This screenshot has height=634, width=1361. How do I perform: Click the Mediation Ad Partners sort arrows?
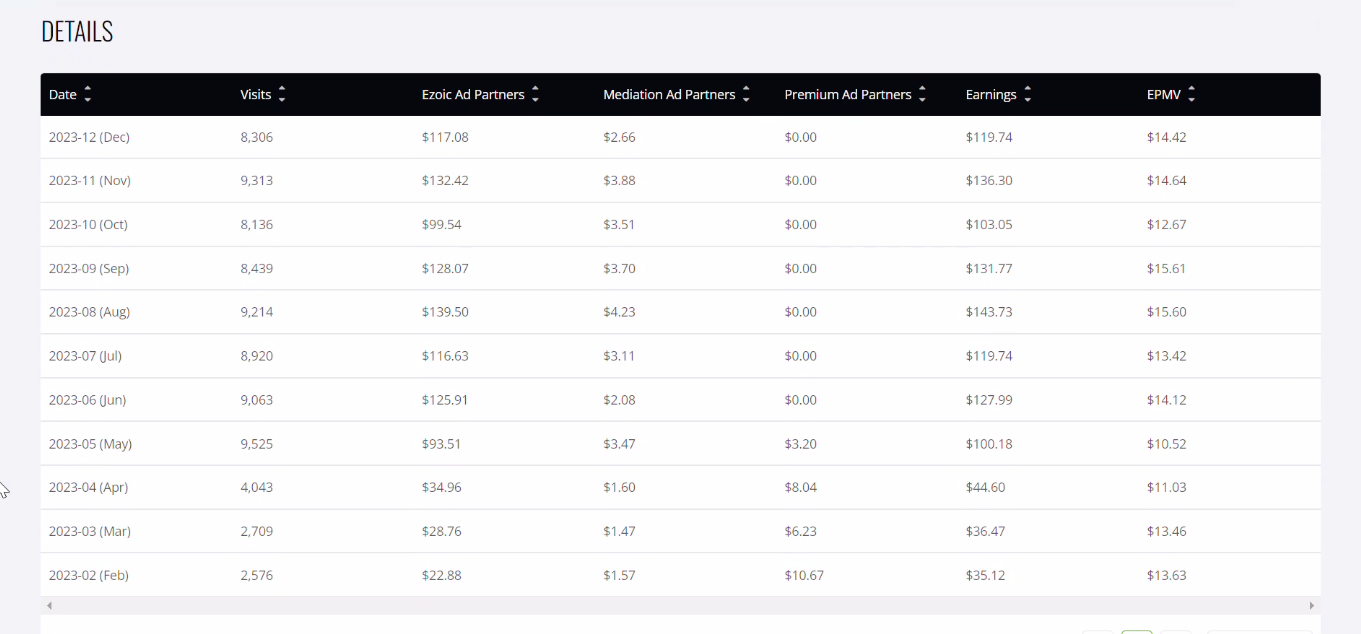coord(746,94)
